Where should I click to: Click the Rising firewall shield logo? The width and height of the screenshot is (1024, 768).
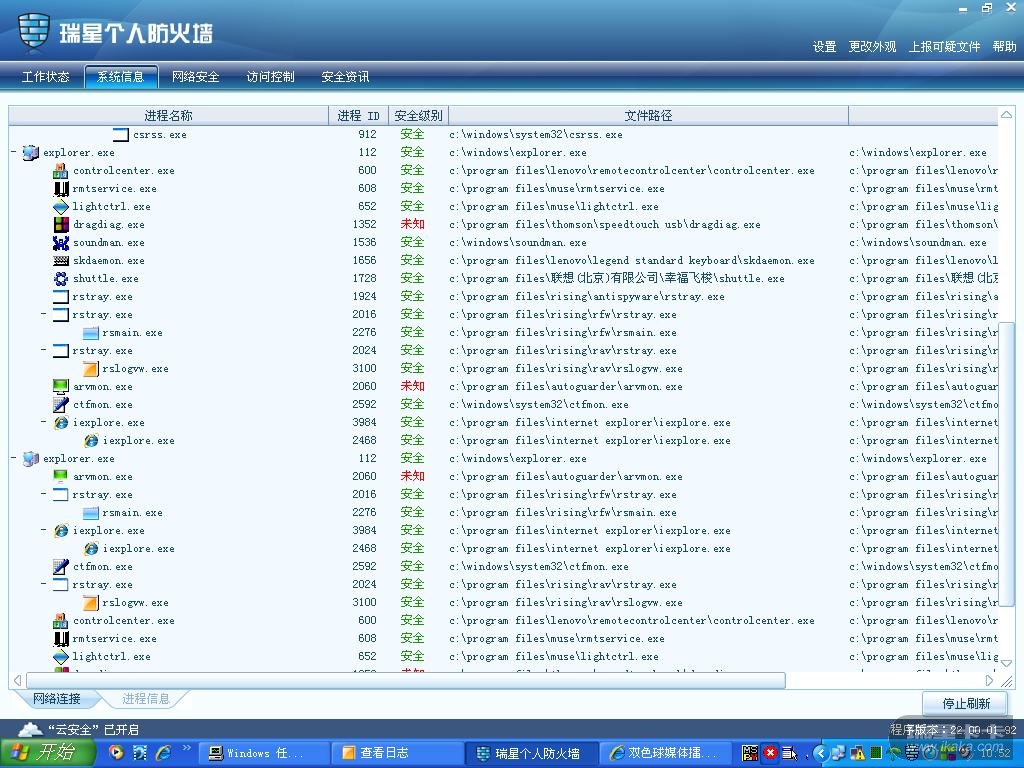(x=34, y=32)
